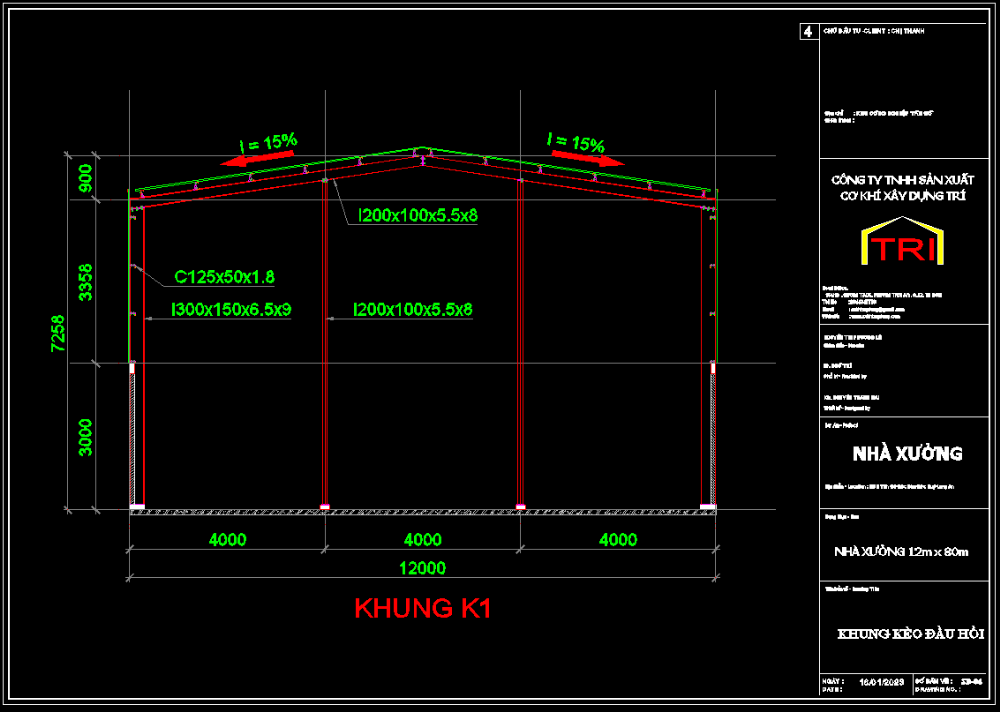Click the roof rise dimension '900'
1000x712 pixels.
(85, 178)
